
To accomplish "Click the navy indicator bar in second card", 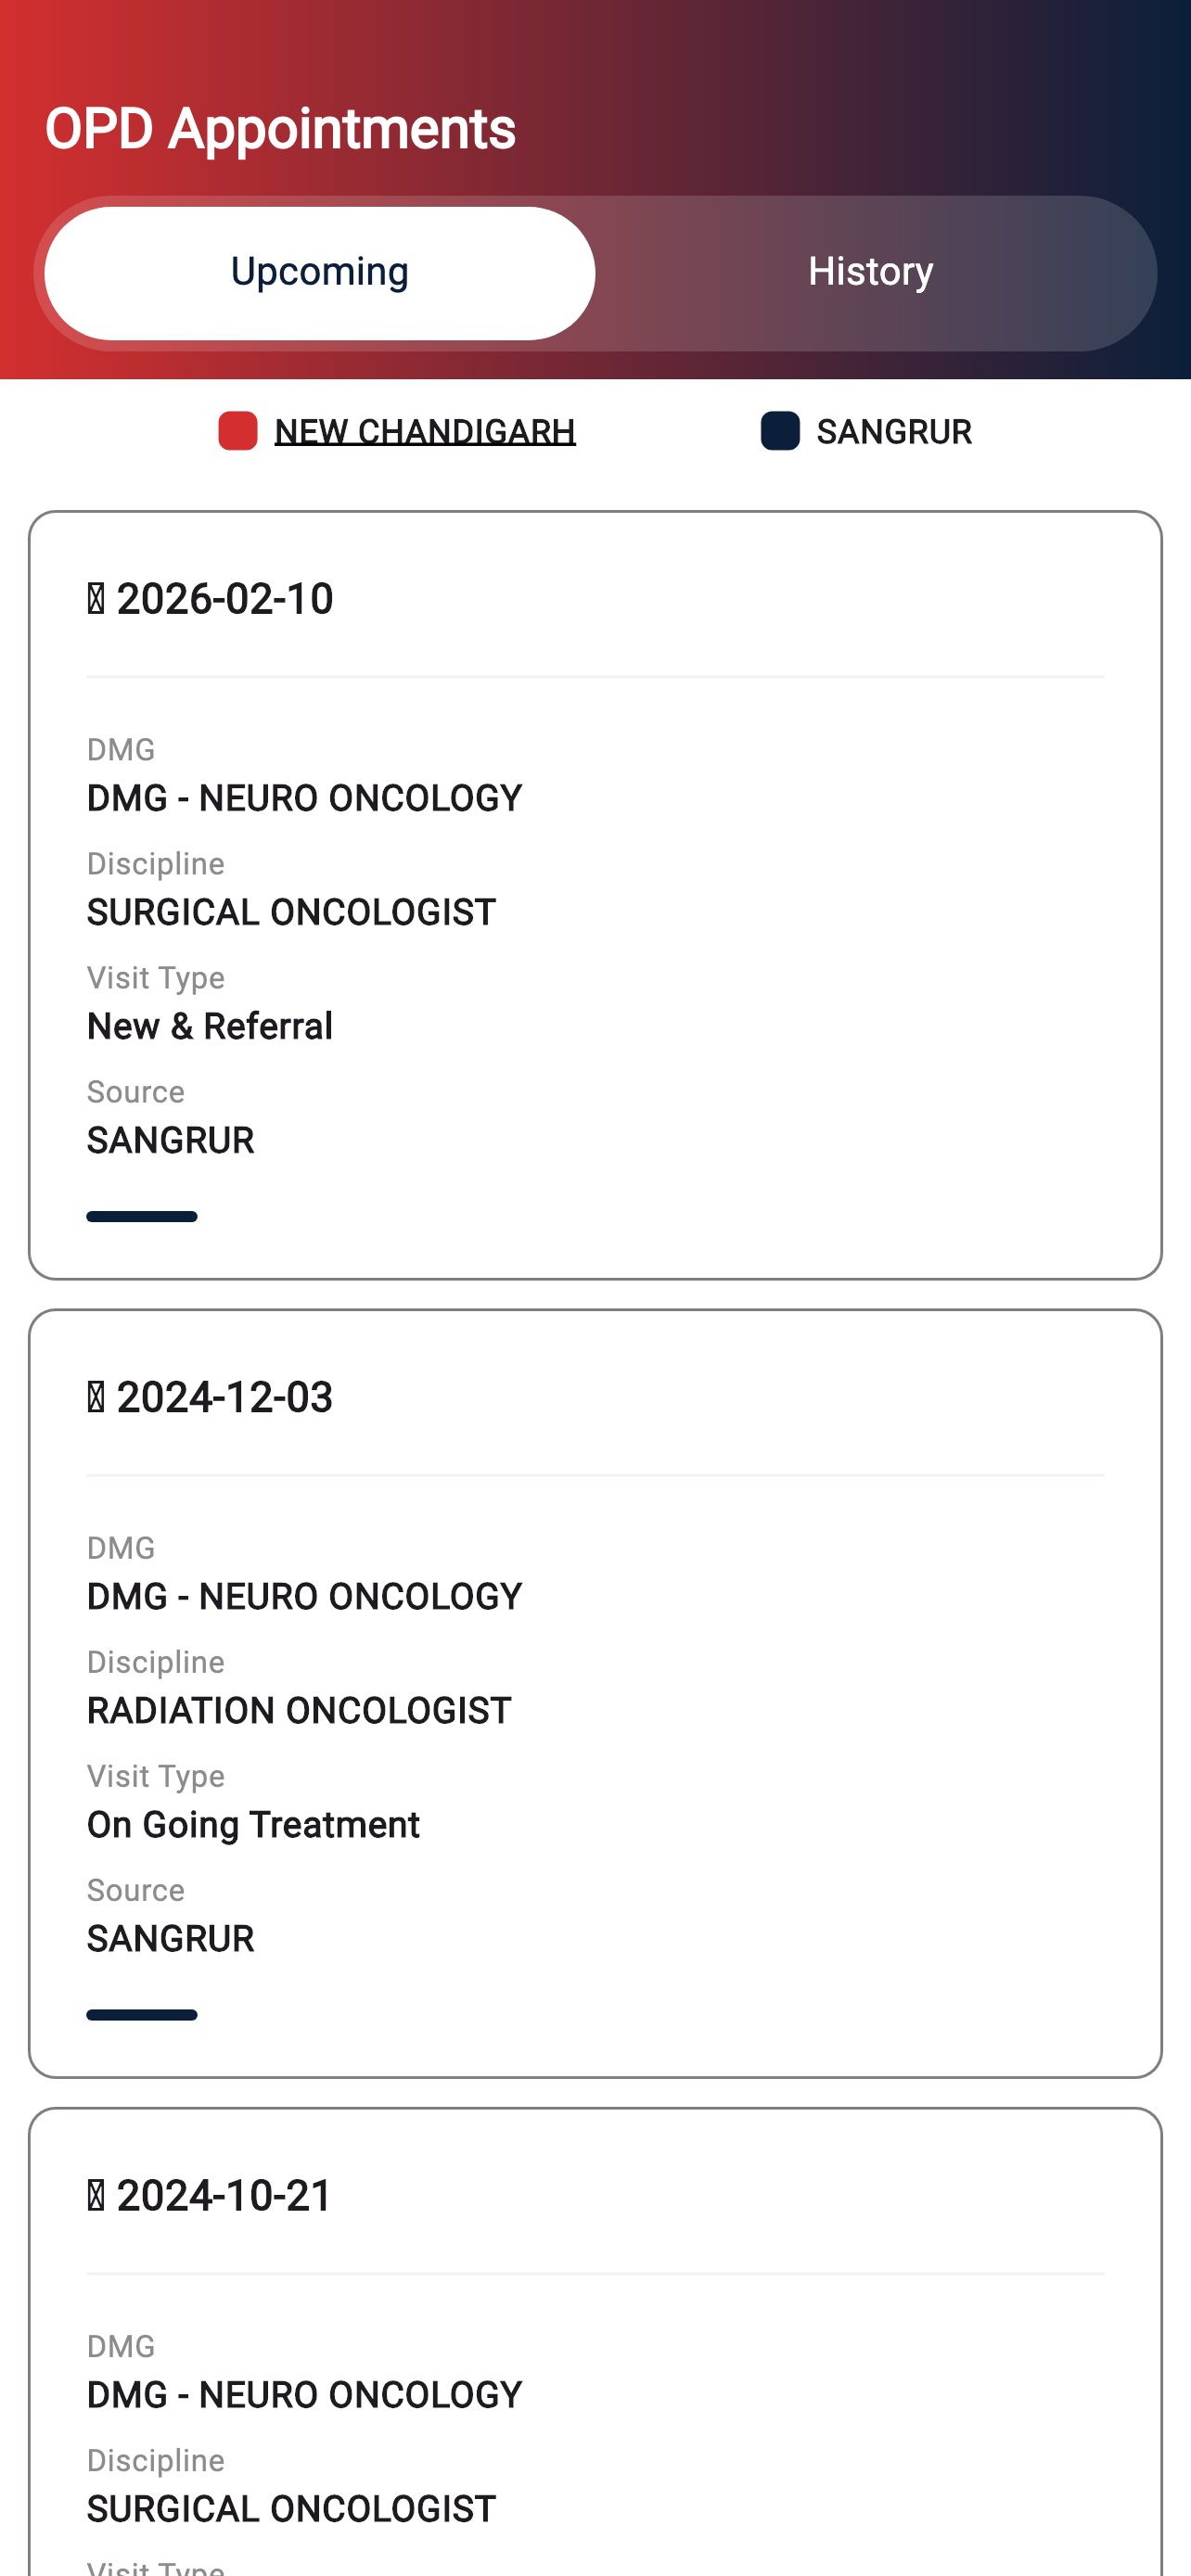I will click(x=142, y=2014).
